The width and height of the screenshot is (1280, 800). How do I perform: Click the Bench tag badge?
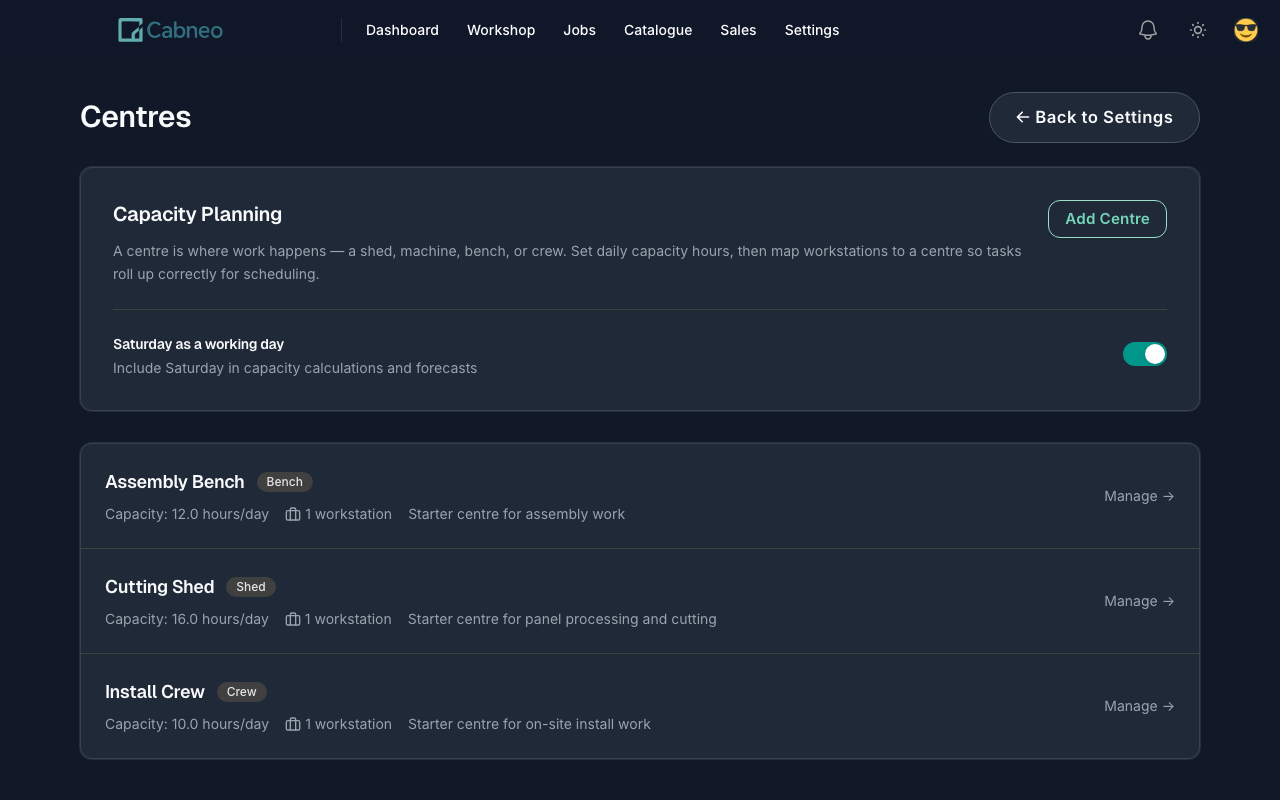point(284,482)
